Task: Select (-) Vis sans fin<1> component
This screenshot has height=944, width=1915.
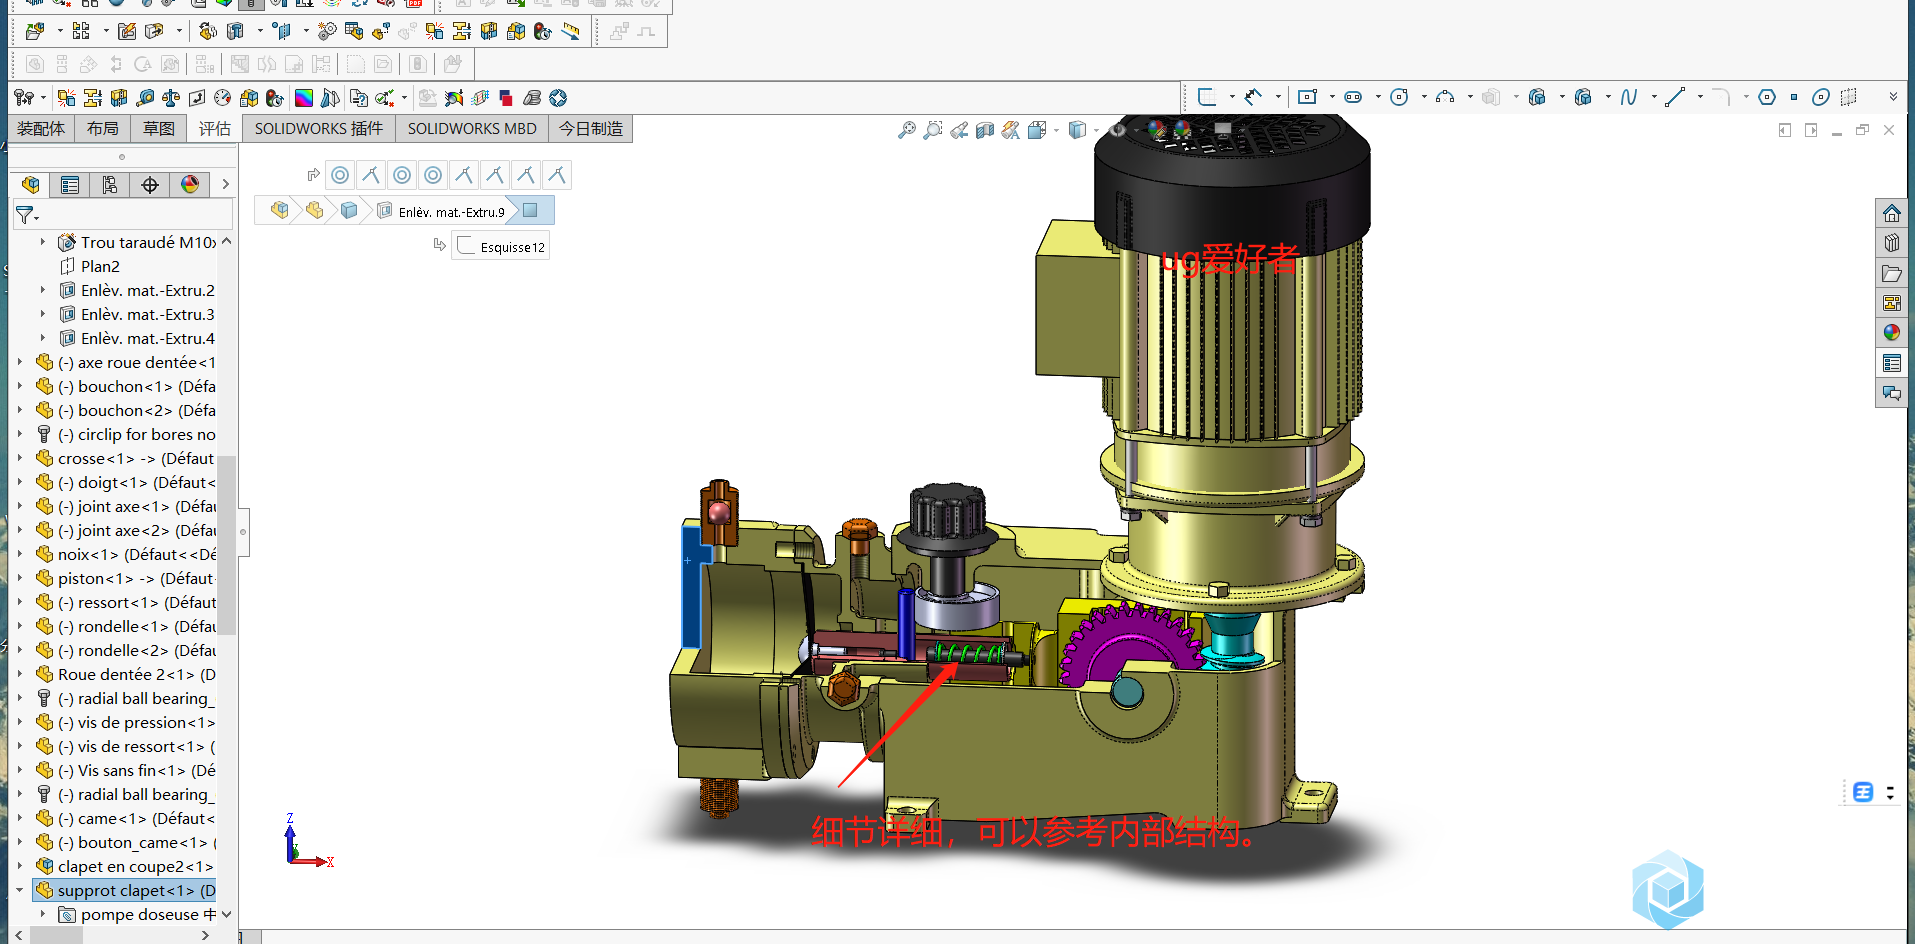Action: pyautogui.click(x=126, y=770)
